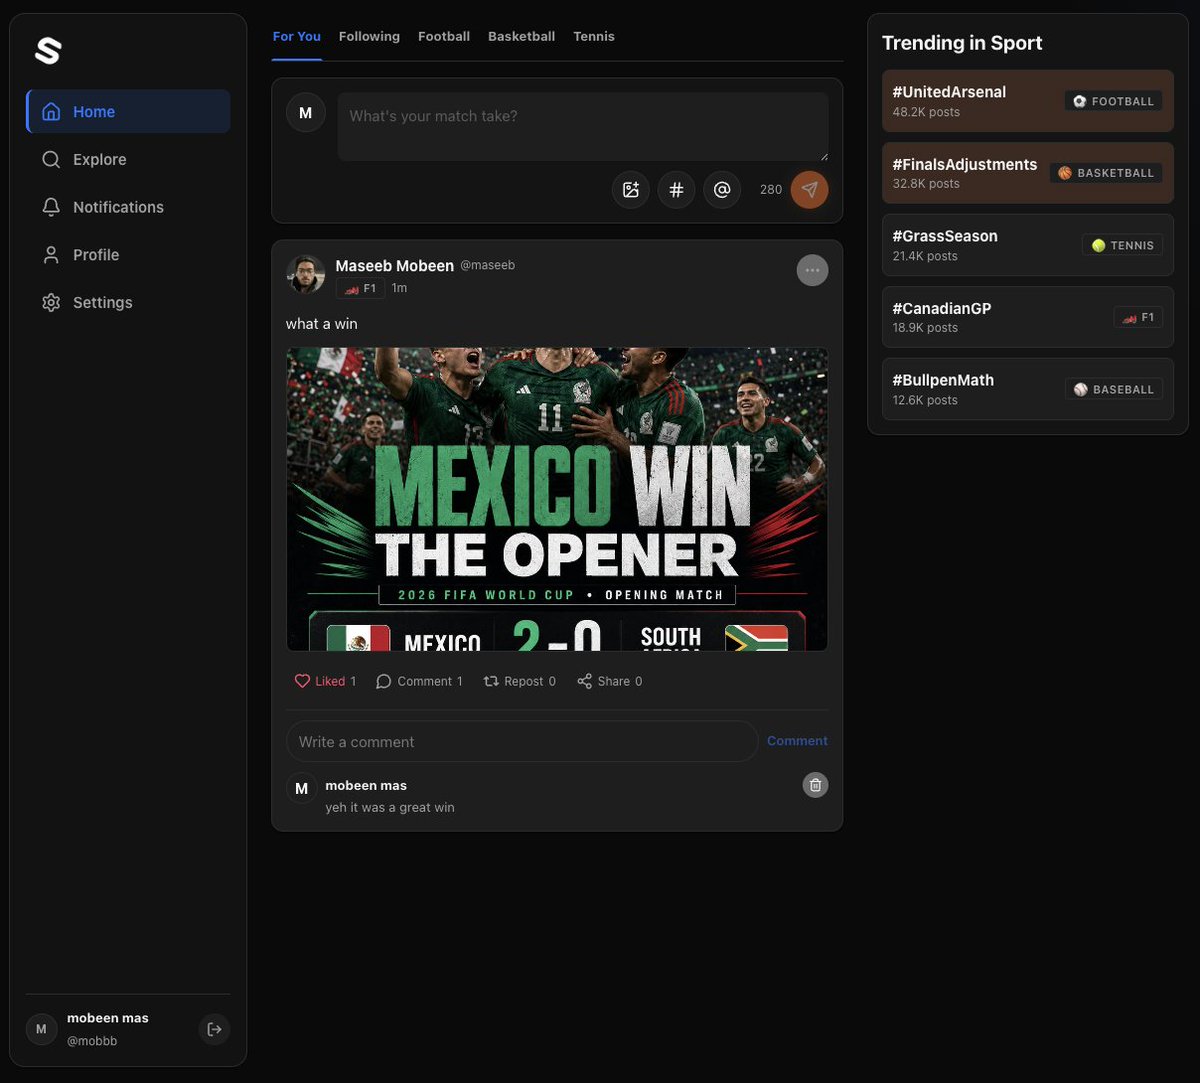Switch to the Following tab
The image size is (1200, 1083).
point(369,37)
